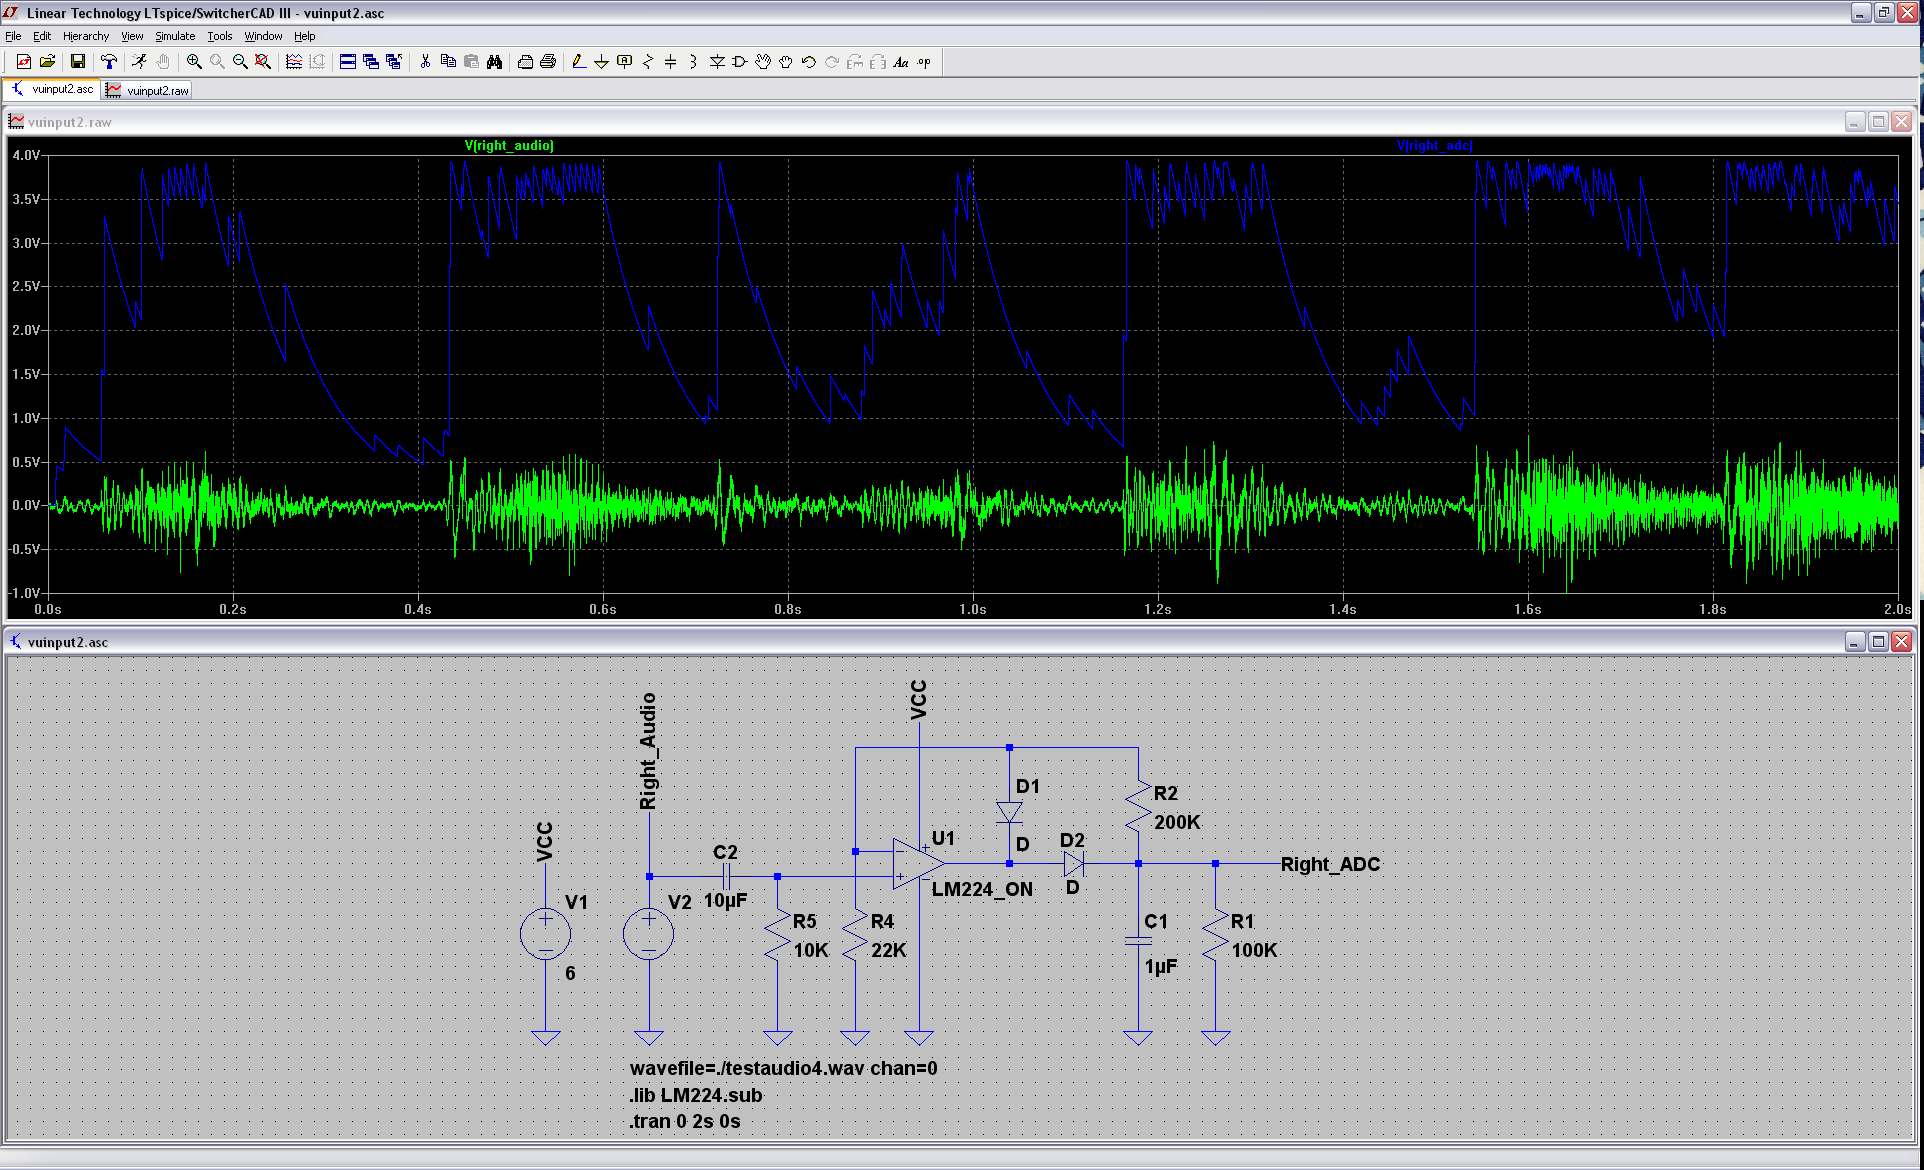Select the Capacitor placement tool
The image size is (1924, 1170).
tap(670, 62)
